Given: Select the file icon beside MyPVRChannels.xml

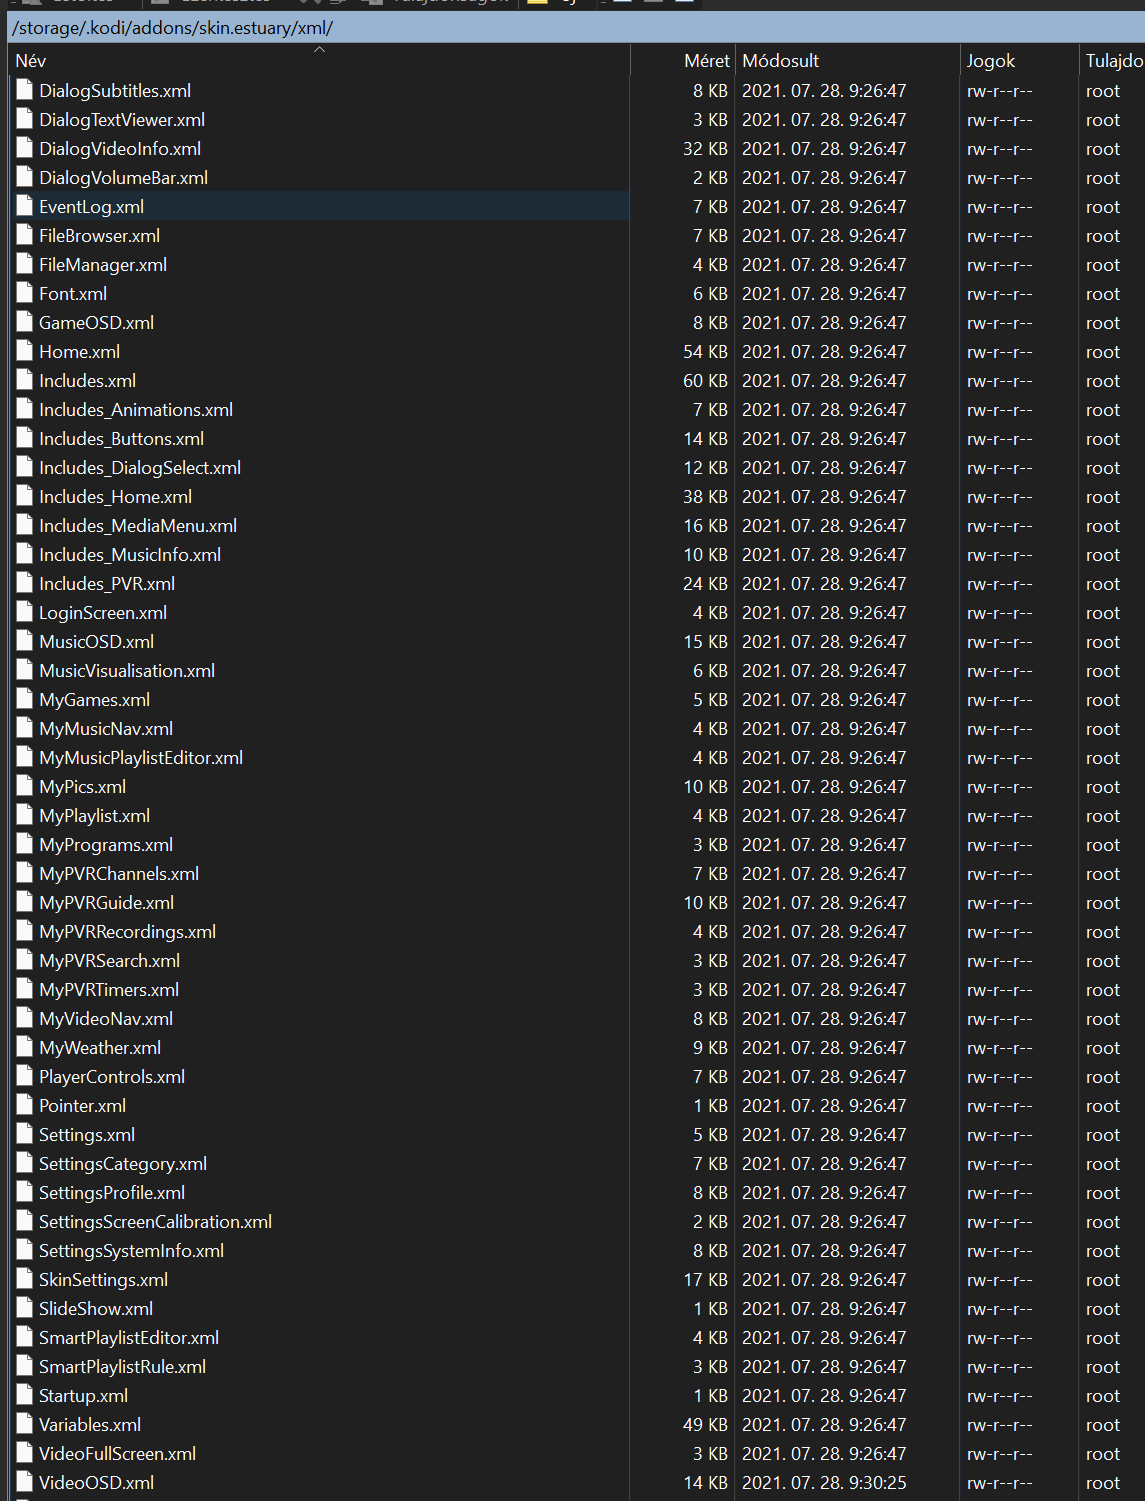Looking at the screenshot, I should coord(25,873).
